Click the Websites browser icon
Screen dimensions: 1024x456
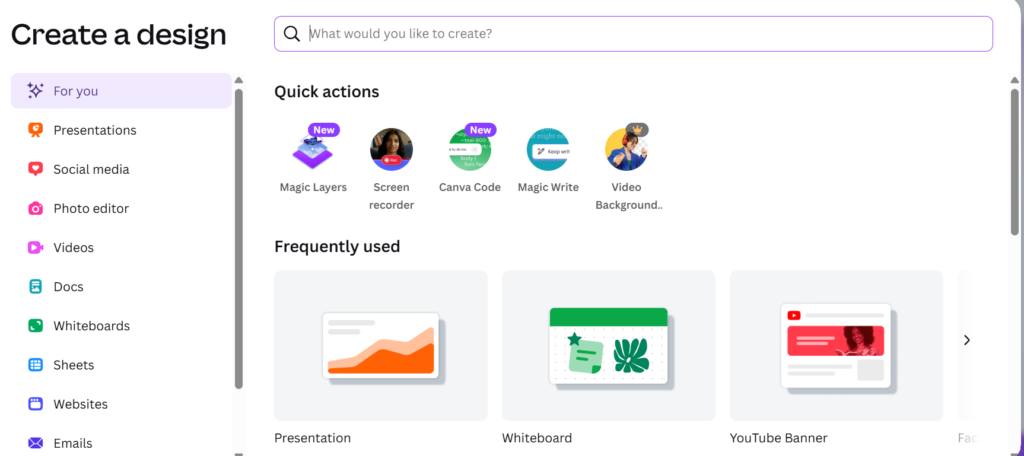35,404
